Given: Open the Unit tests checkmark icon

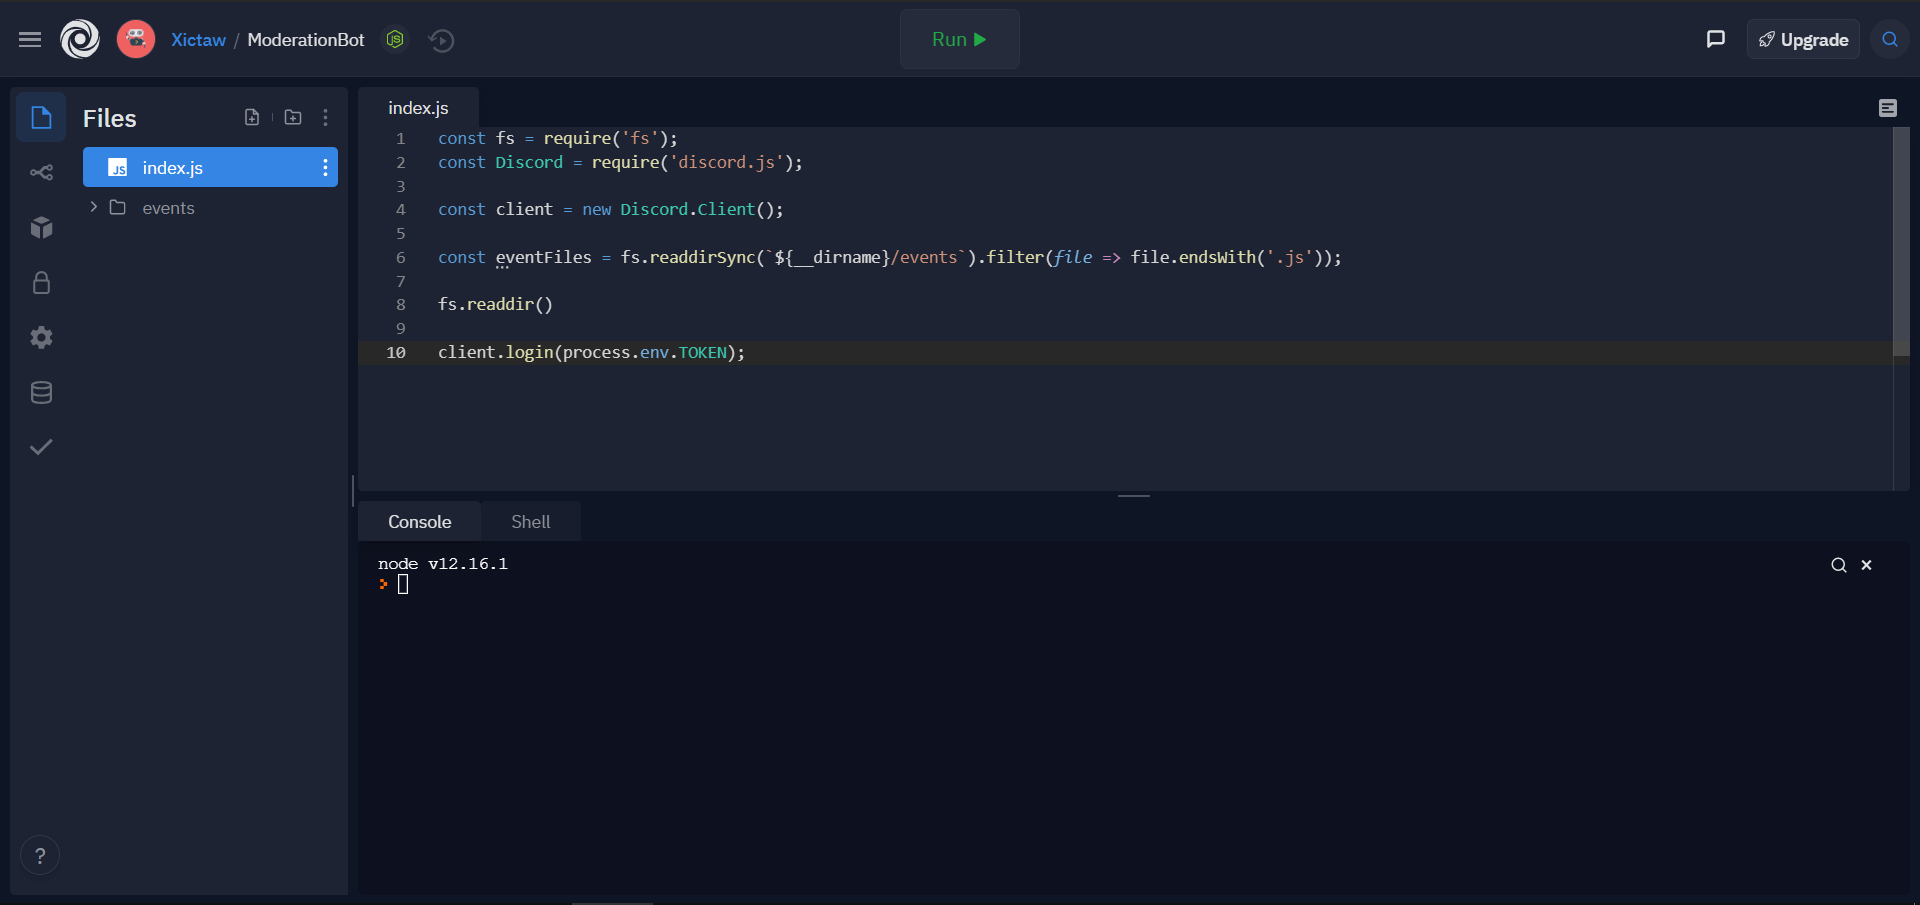Looking at the screenshot, I should 41,447.
